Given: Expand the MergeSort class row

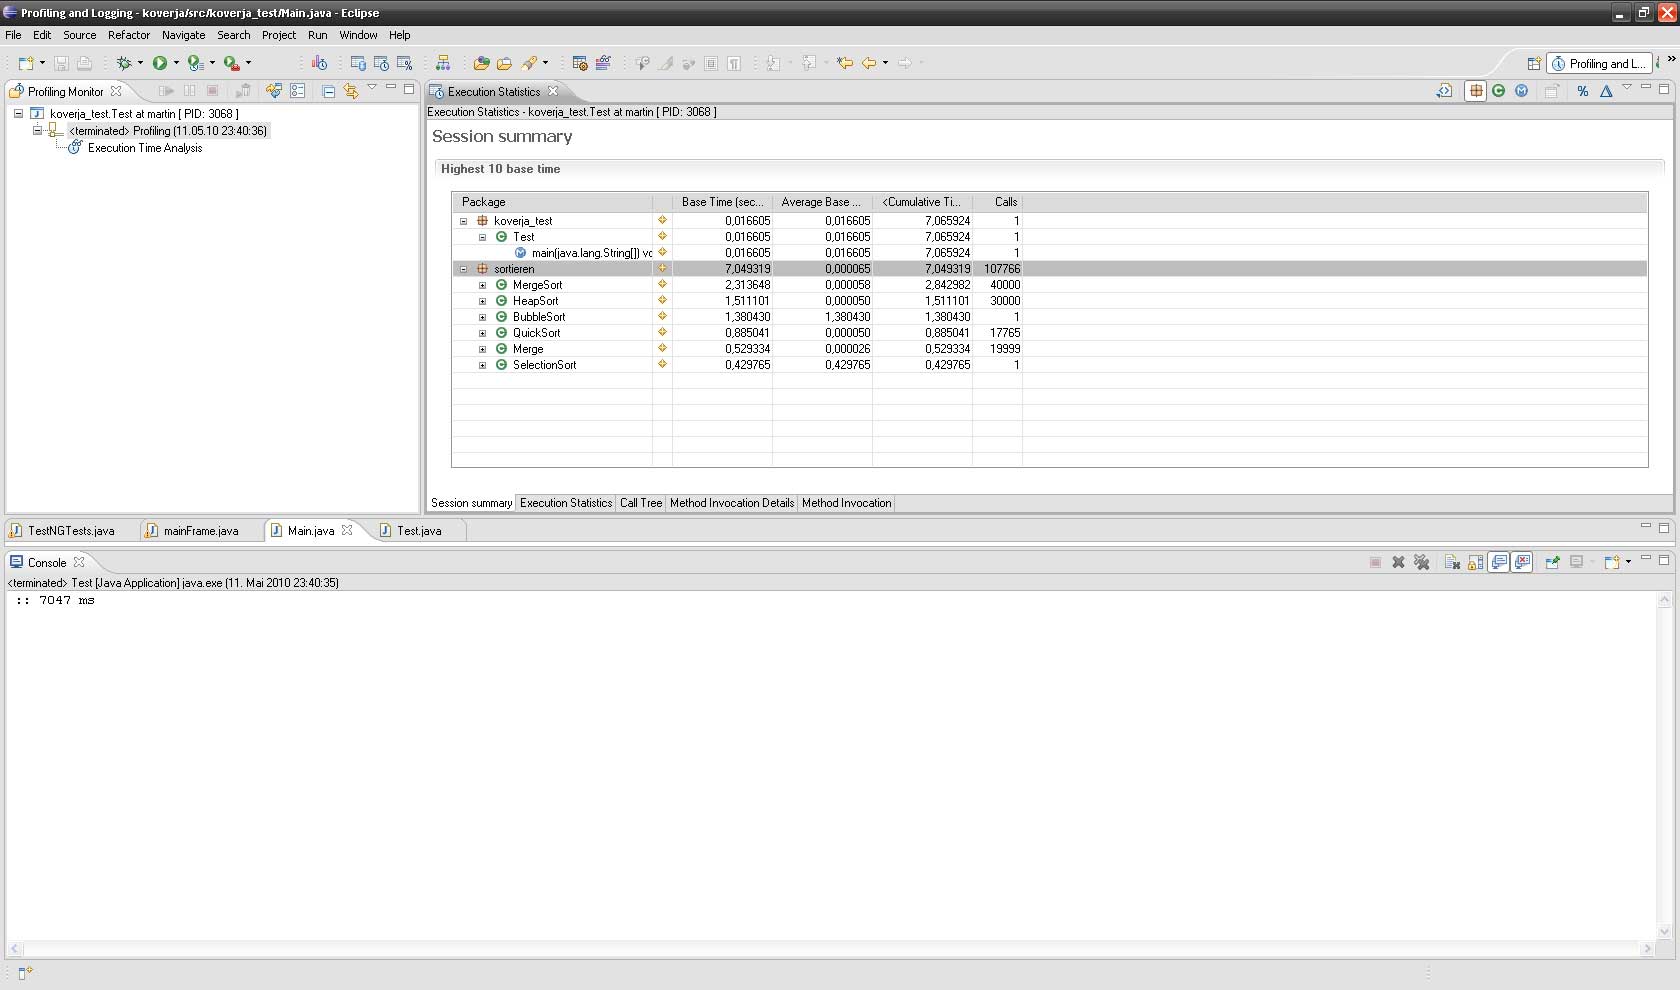Looking at the screenshot, I should pos(482,285).
